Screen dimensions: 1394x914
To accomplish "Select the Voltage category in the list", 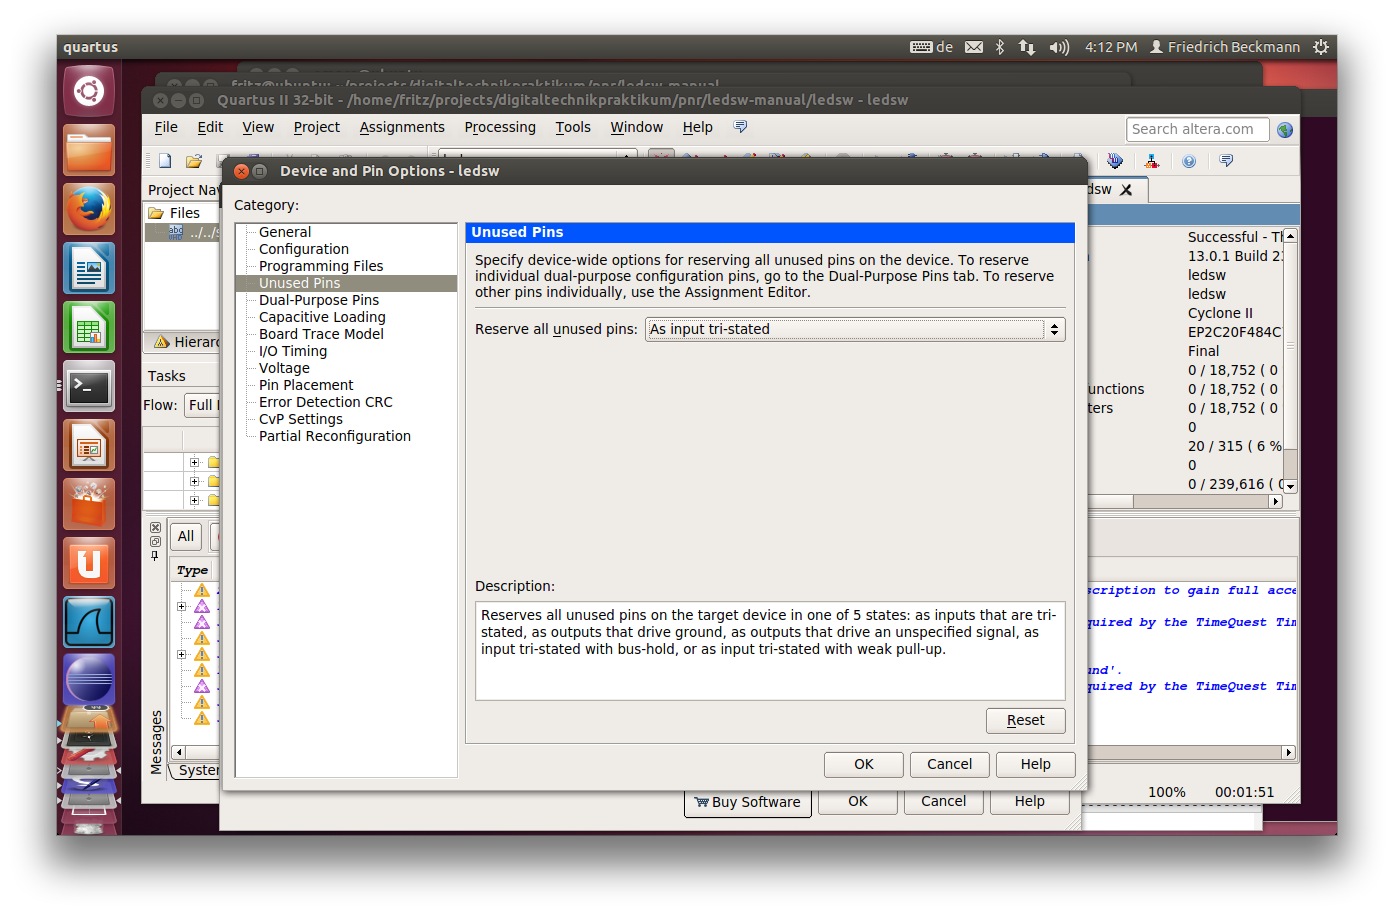I will tap(284, 368).
